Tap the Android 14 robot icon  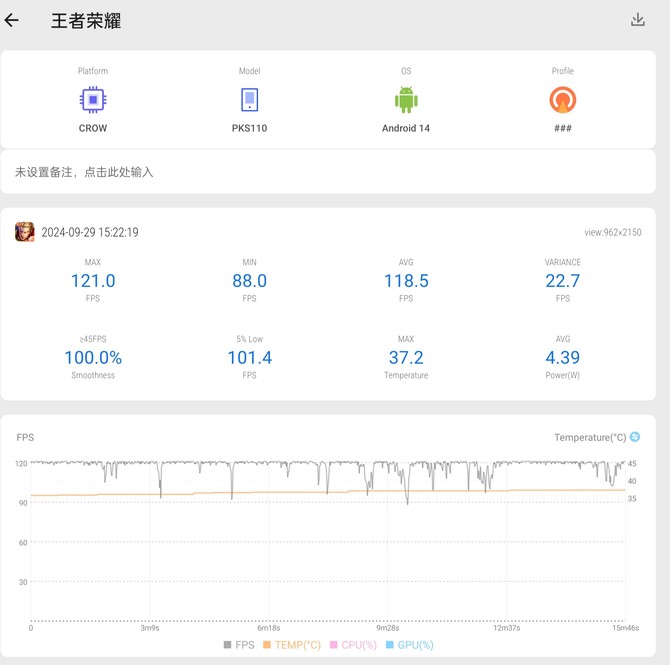pos(406,100)
